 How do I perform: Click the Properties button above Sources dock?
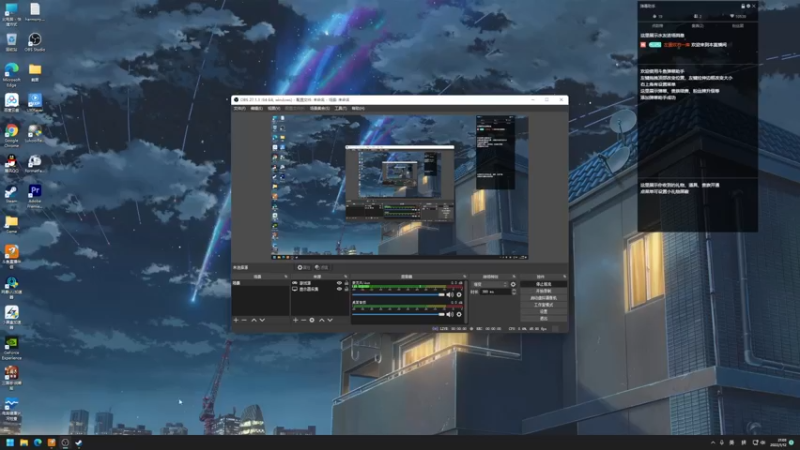click(x=304, y=267)
